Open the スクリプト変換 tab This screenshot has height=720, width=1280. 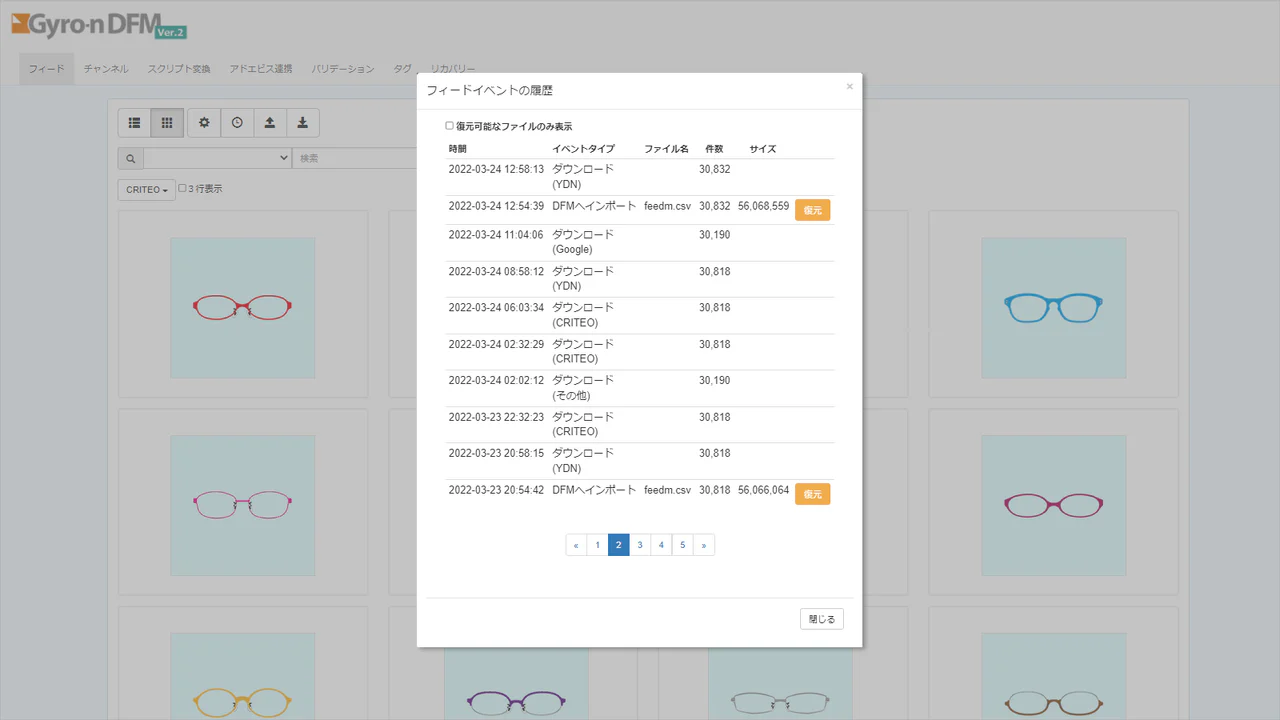(x=179, y=69)
